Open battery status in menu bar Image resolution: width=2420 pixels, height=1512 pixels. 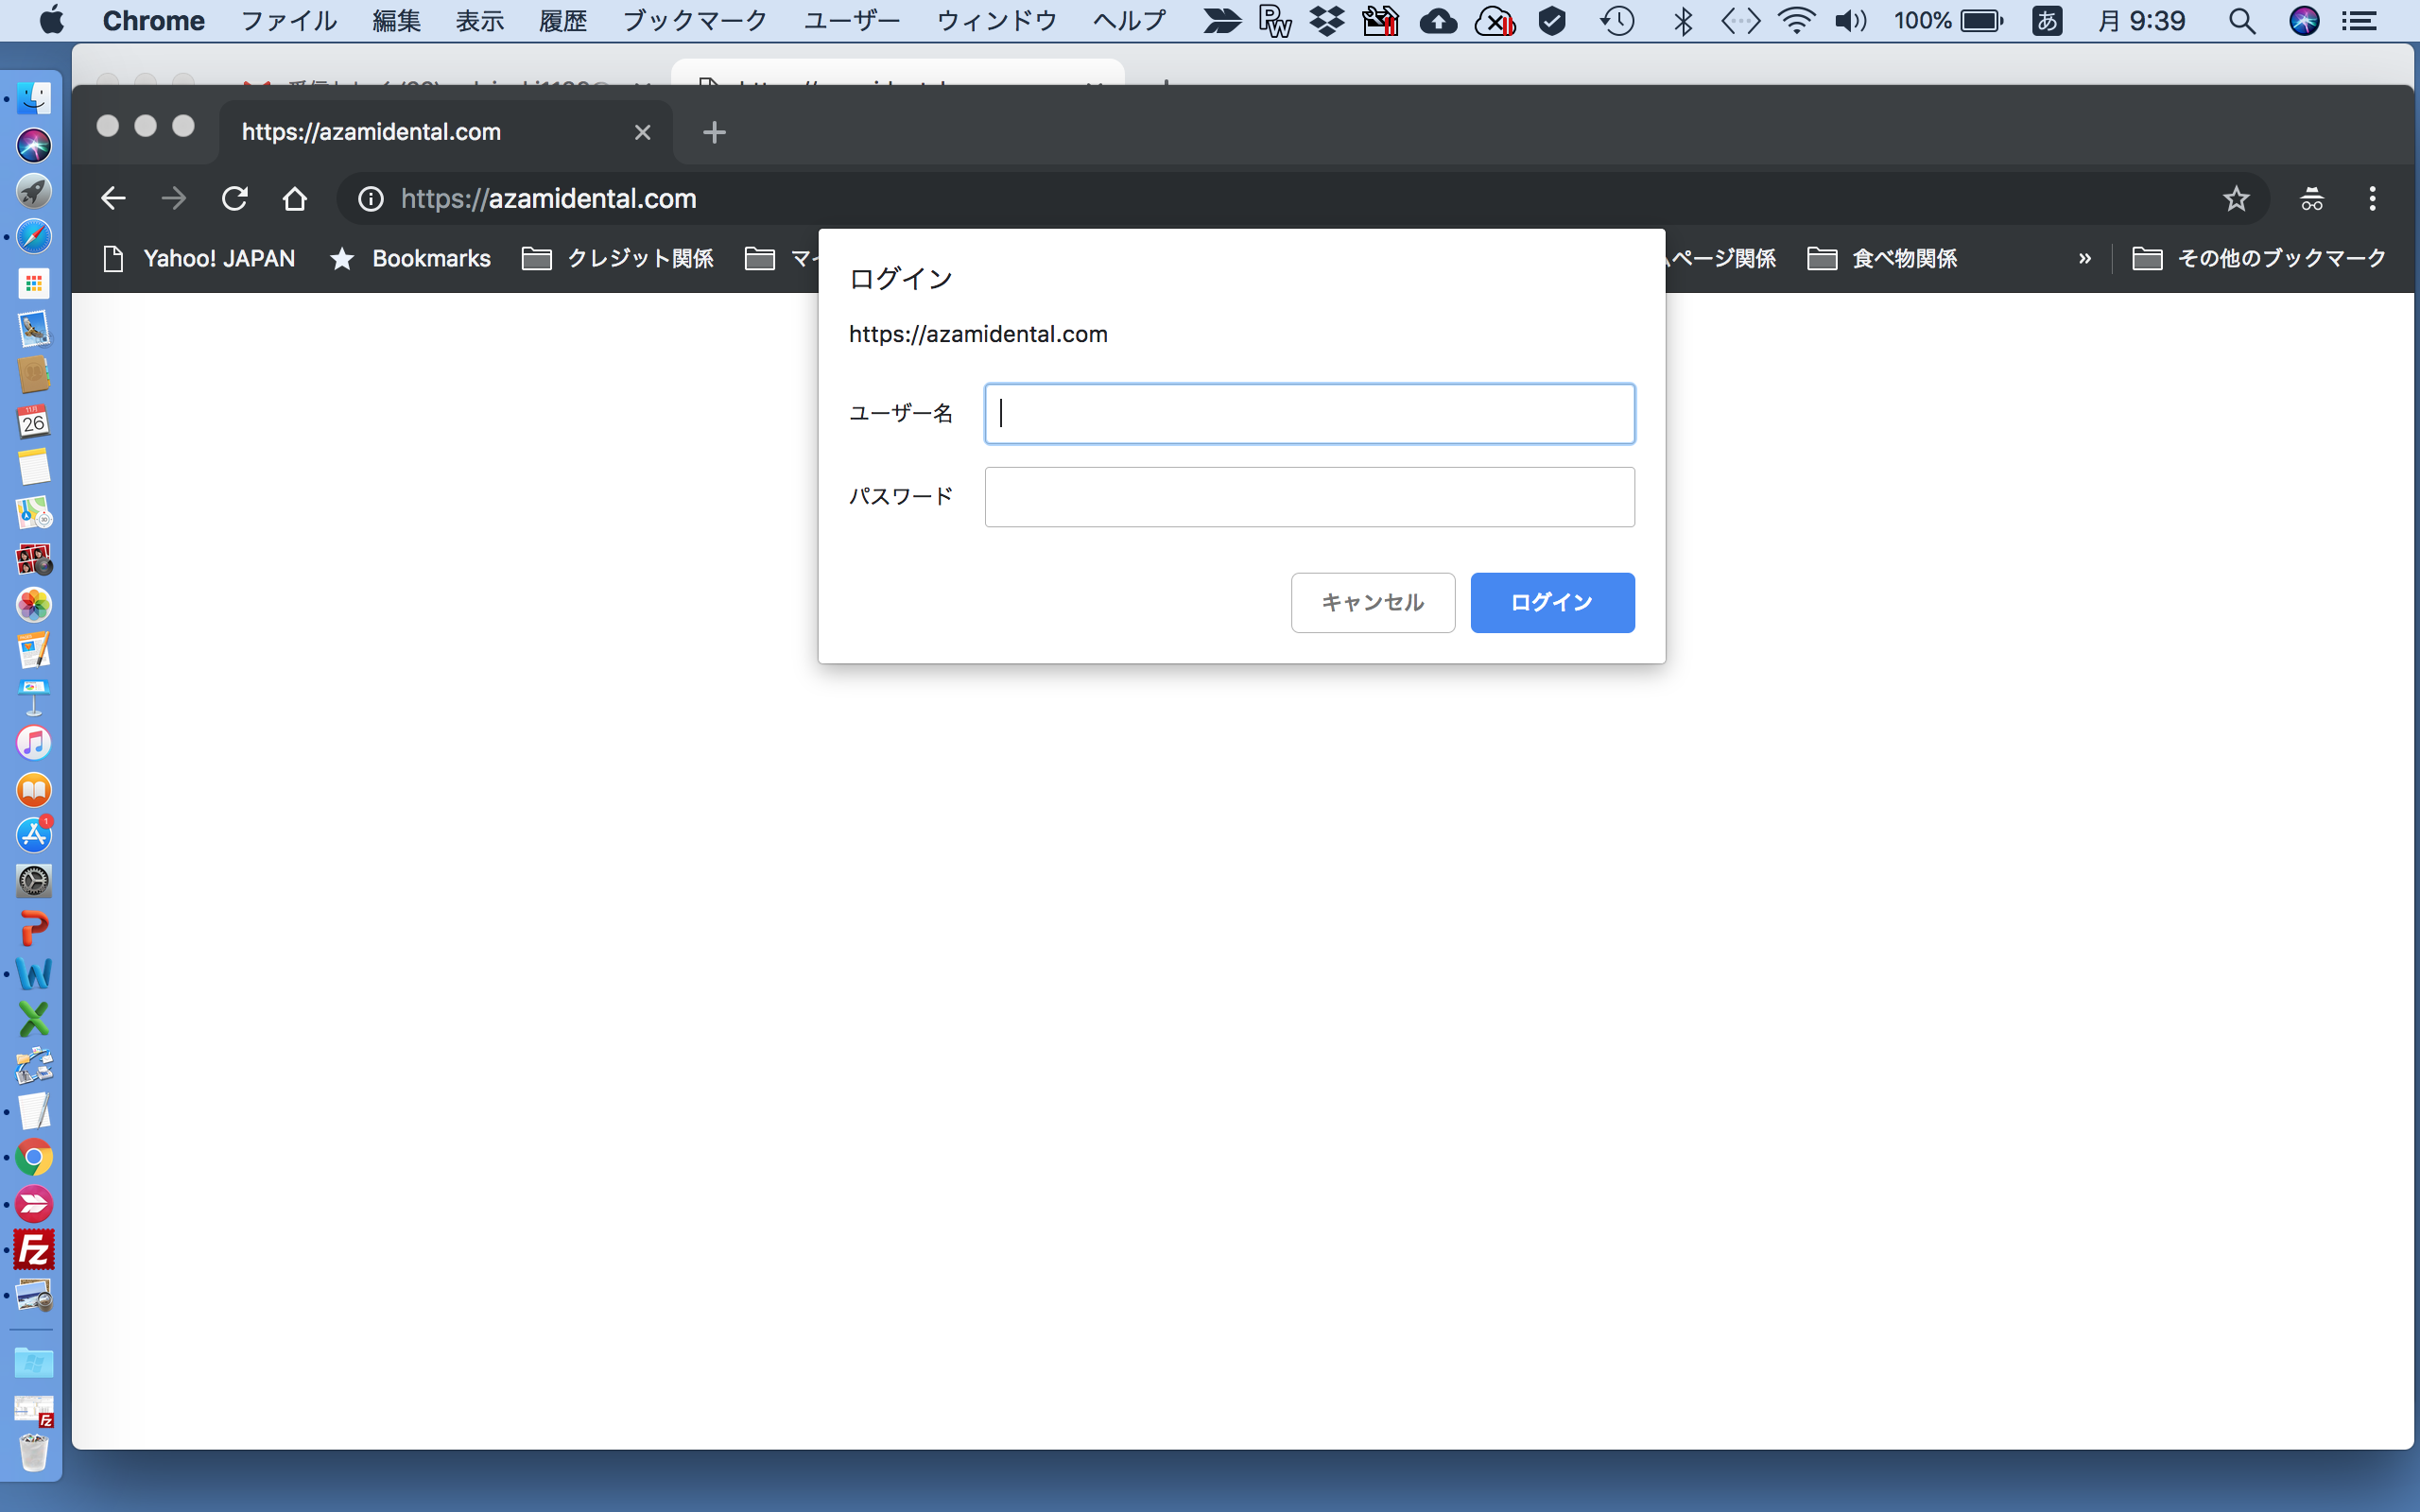pyautogui.click(x=1948, y=21)
